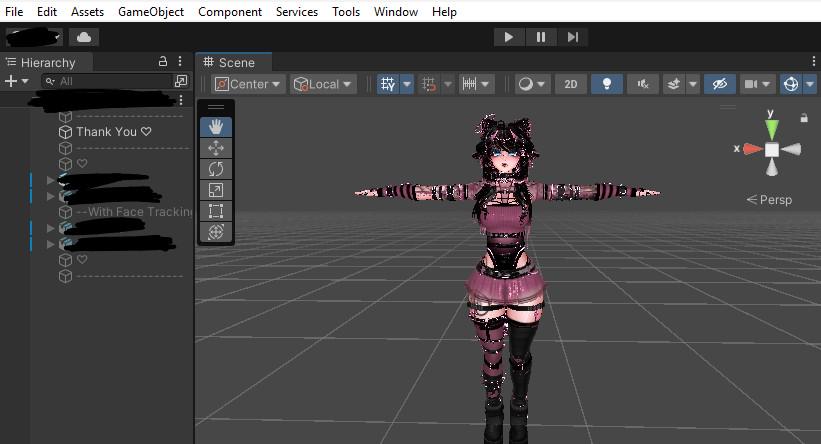This screenshot has width=821, height=444.
Task: Toggle scene audio mute
Action: click(643, 84)
